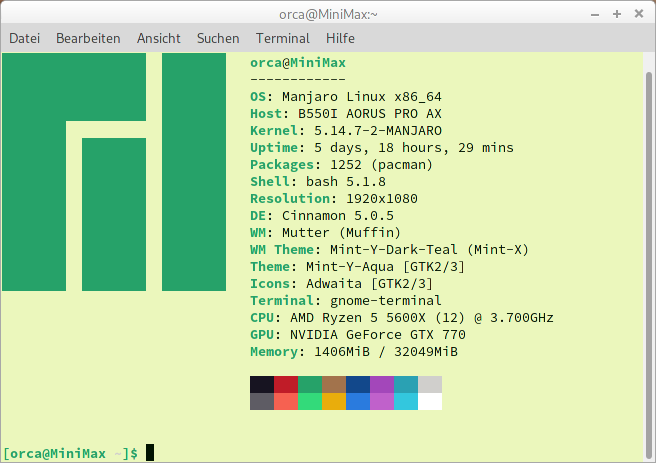Viewport: 656px width, 463px height.
Task: Click the light magenta color block
Action: pos(382,402)
